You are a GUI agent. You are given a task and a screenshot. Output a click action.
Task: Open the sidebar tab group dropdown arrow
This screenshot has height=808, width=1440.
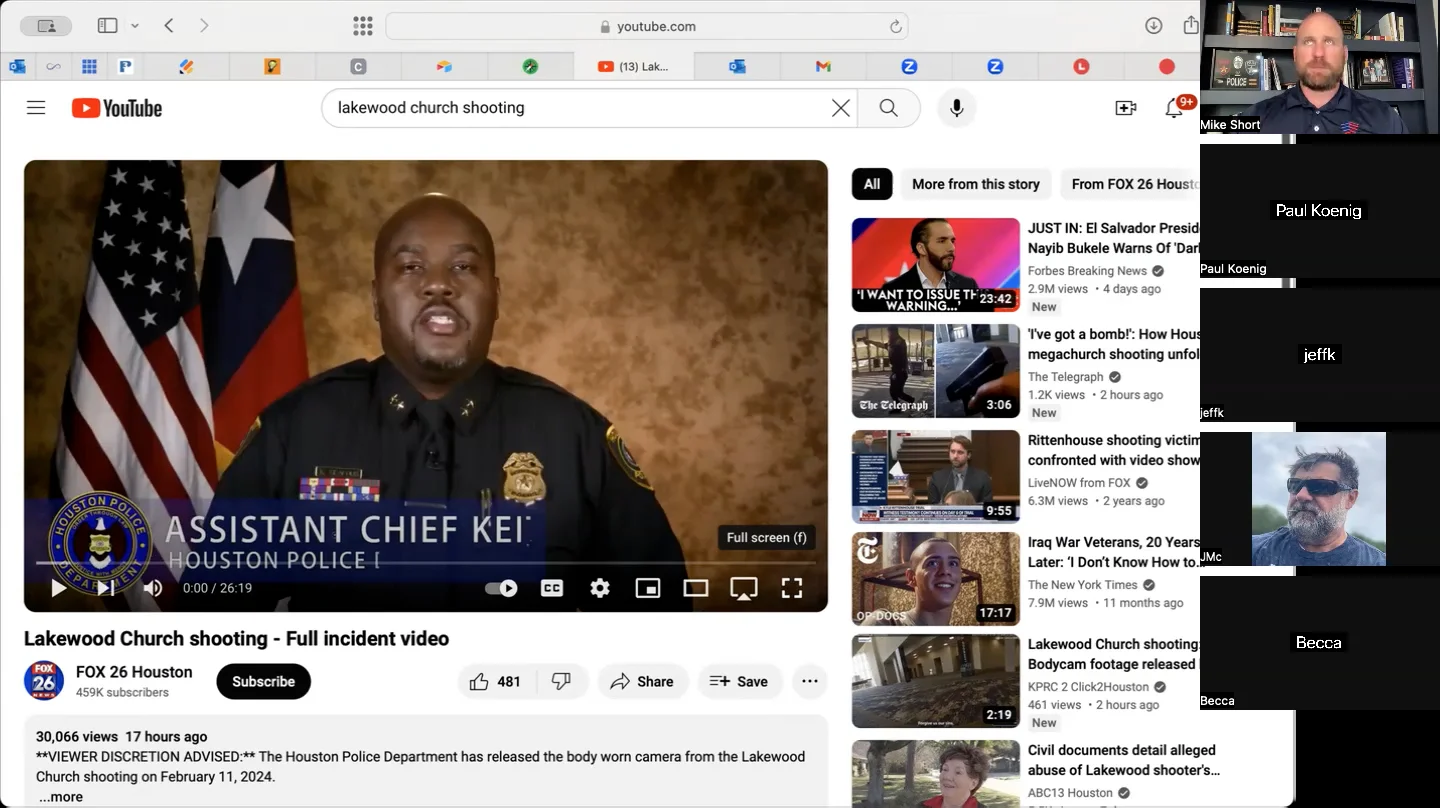pos(135,26)
